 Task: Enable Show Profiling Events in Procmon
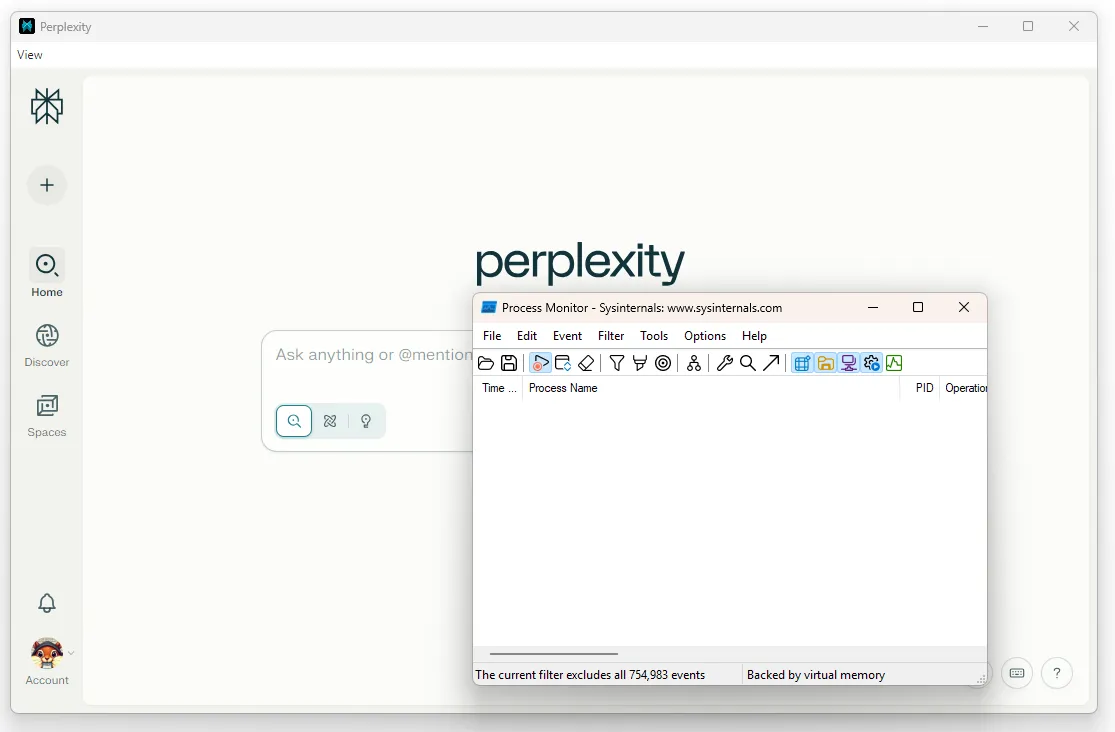pos(893,363)
